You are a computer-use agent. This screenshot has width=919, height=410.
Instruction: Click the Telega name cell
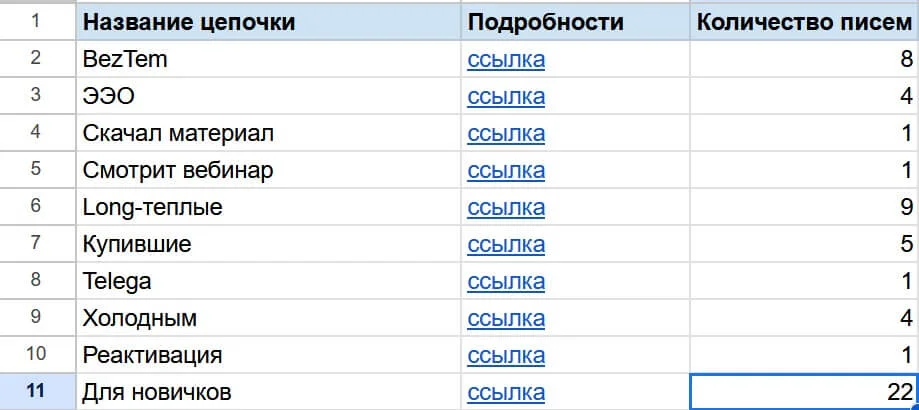(268, 281)
